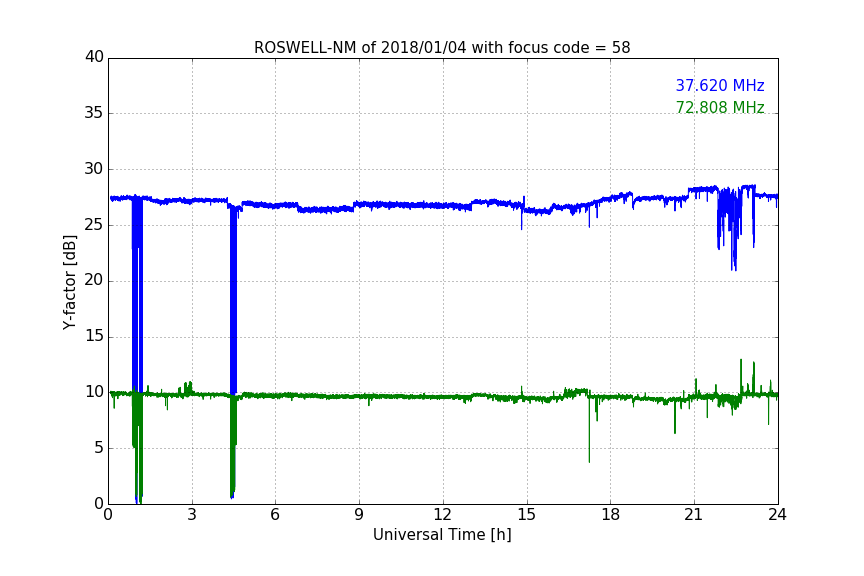
Task: Click the y-axis tick label '25'
Action: (x=94, y=224)
